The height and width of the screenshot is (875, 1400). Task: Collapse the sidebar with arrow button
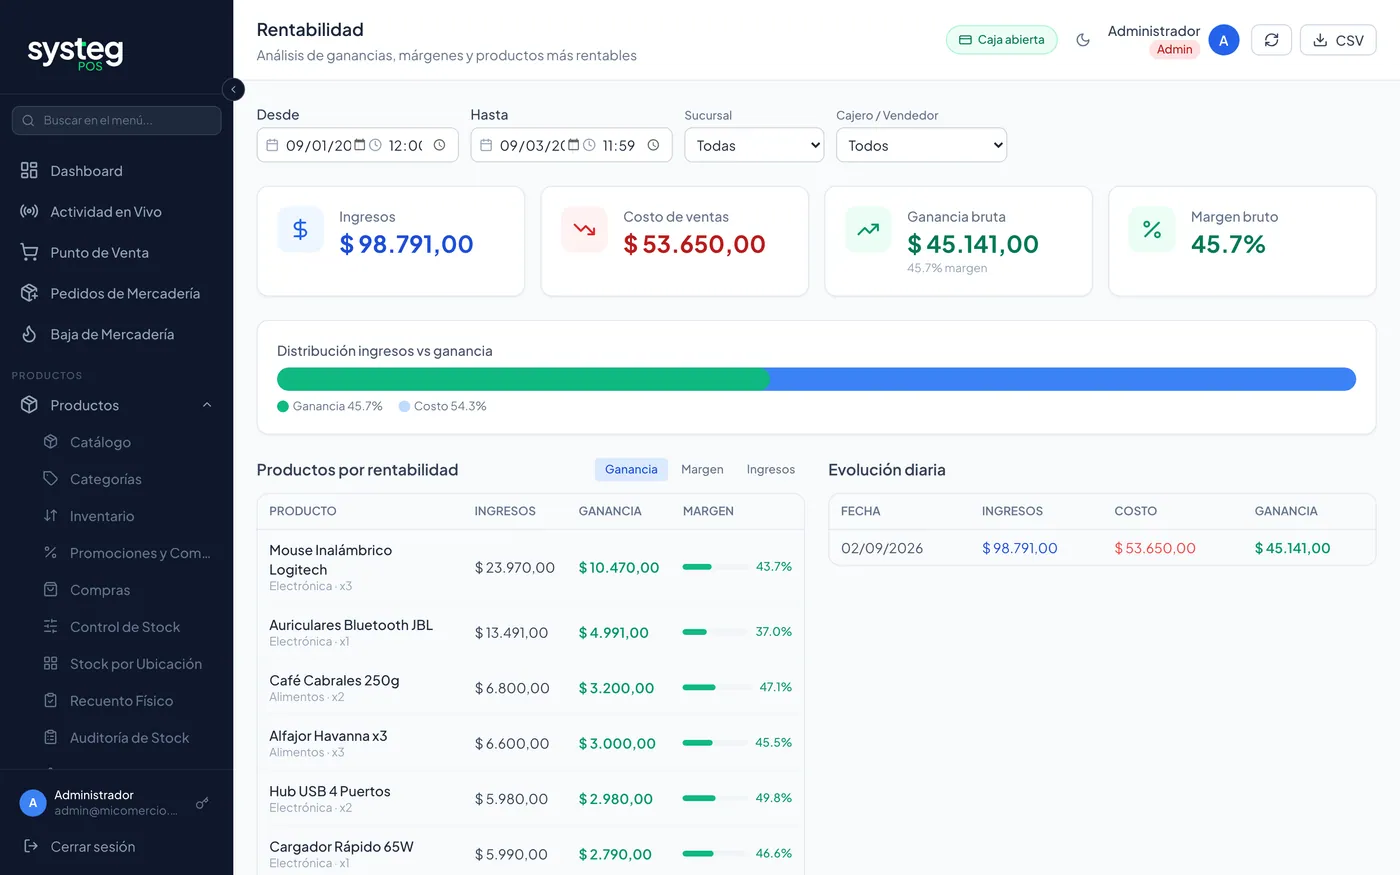[x=233, y=89]
